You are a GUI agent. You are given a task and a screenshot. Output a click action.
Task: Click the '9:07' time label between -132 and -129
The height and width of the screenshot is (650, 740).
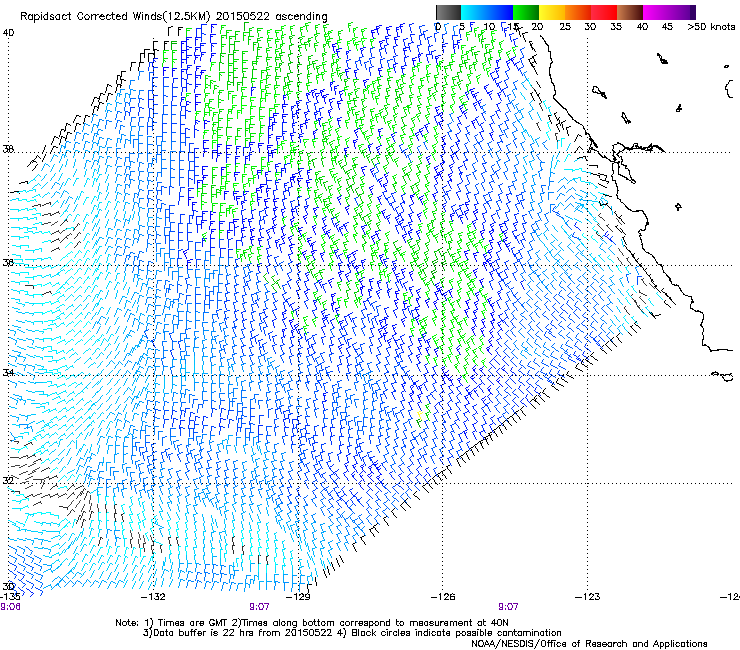(259, 607)
